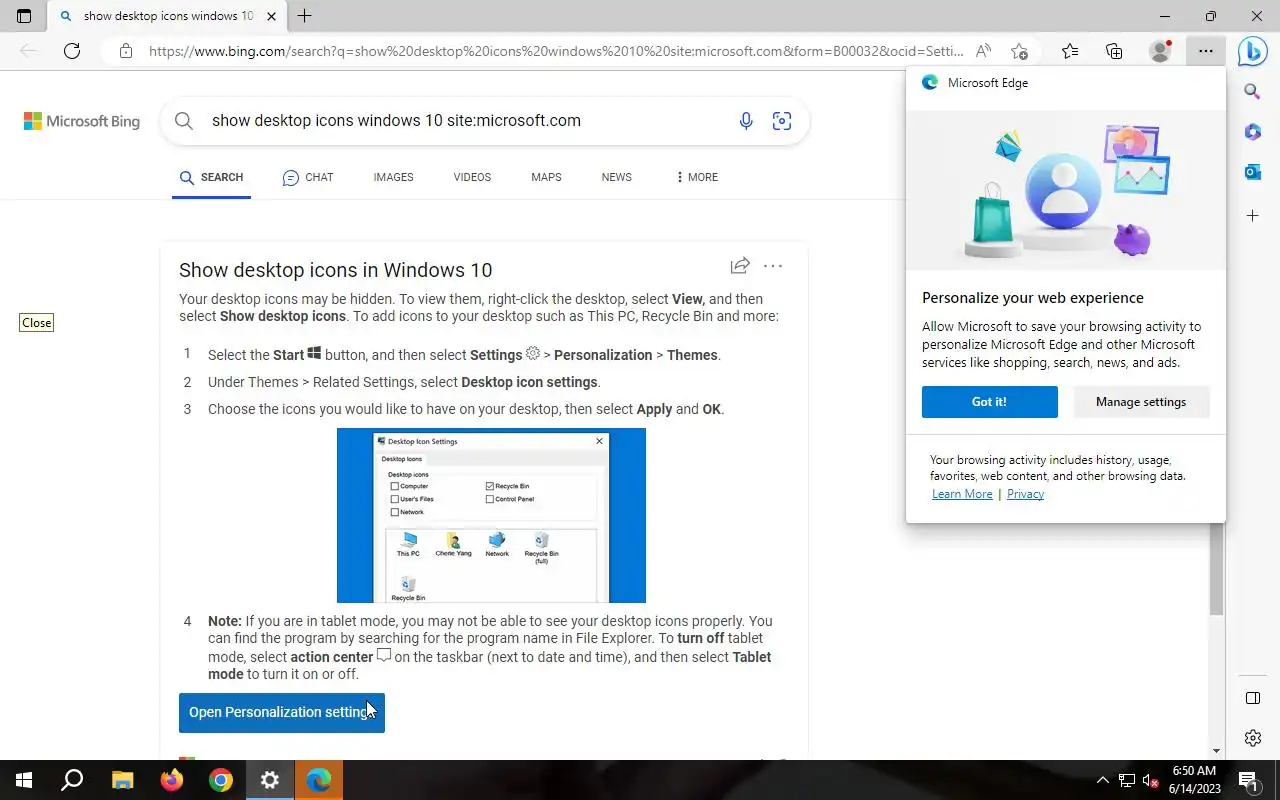Open the Privacy link
The height and width of the screenshot is (800, 1280).
pos(1025,494)
